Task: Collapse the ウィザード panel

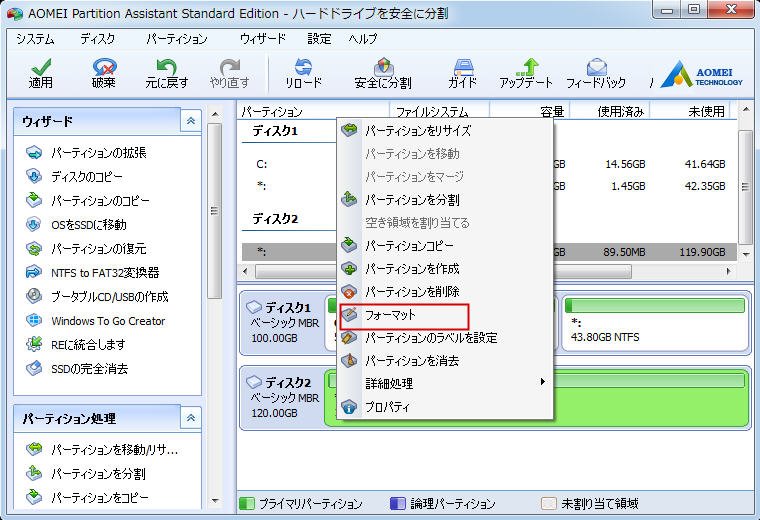Action: click(191, 121)
